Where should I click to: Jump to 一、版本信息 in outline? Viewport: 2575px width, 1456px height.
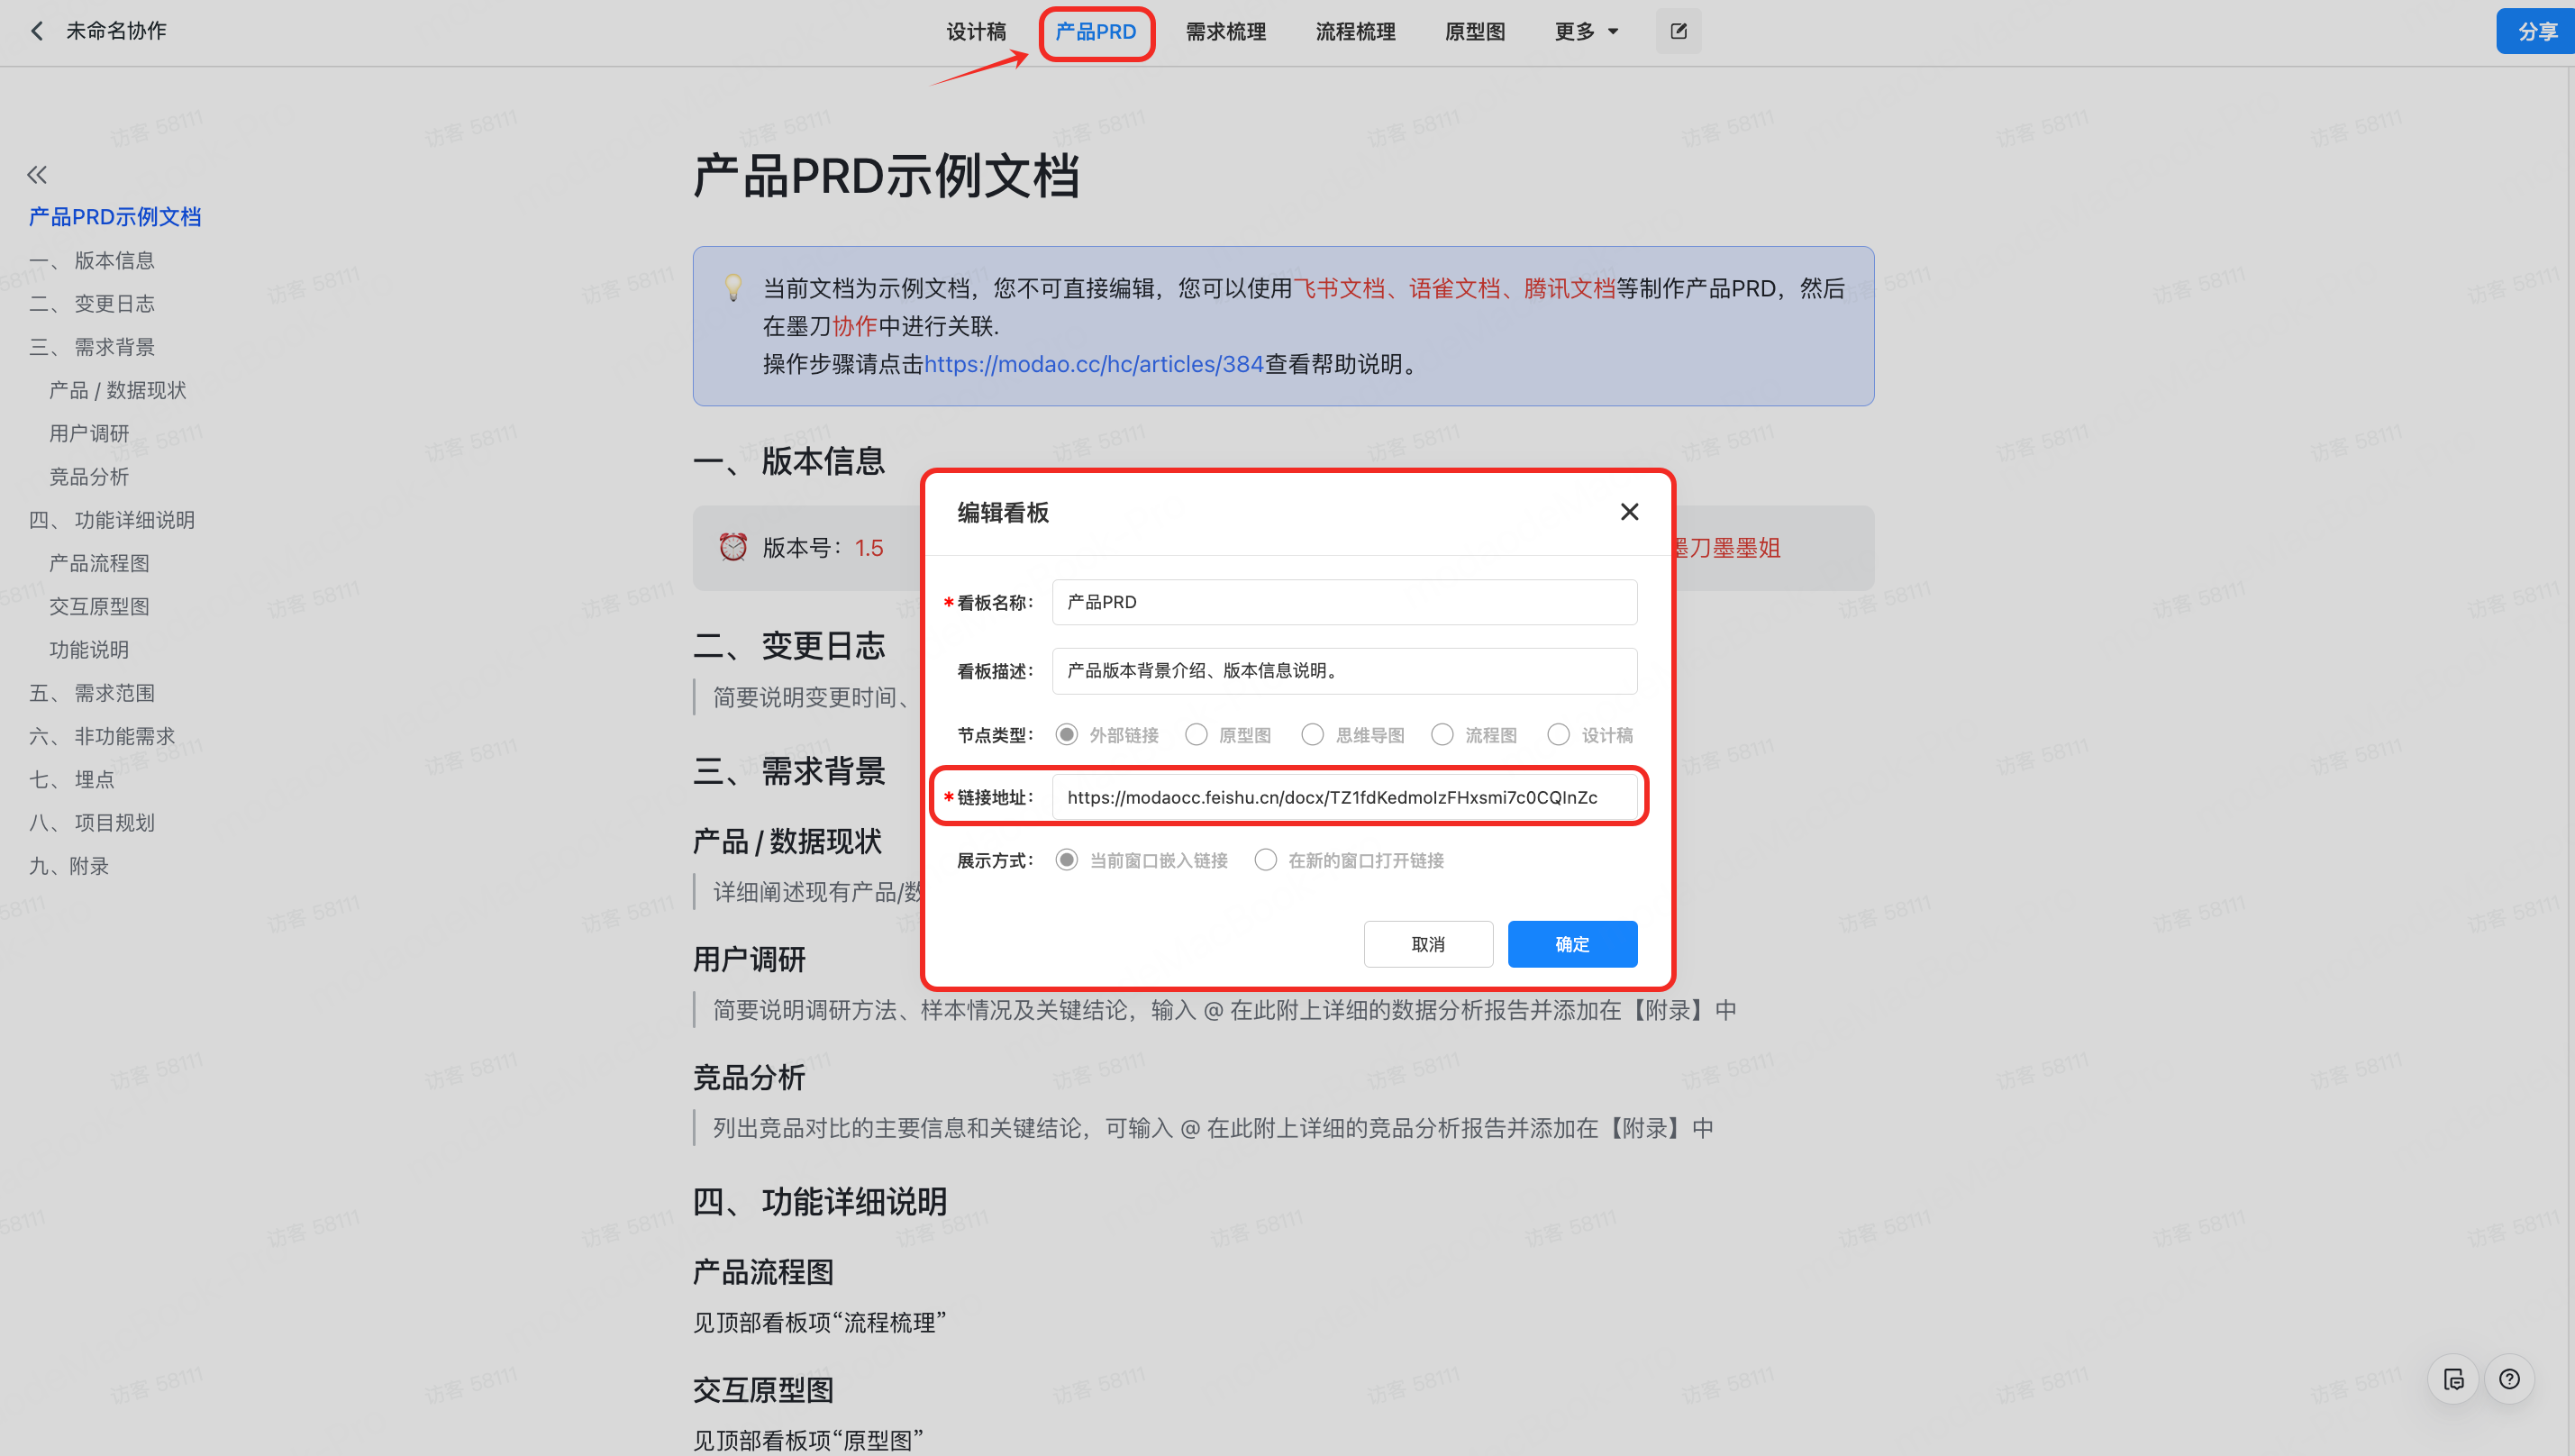point(92,260)
